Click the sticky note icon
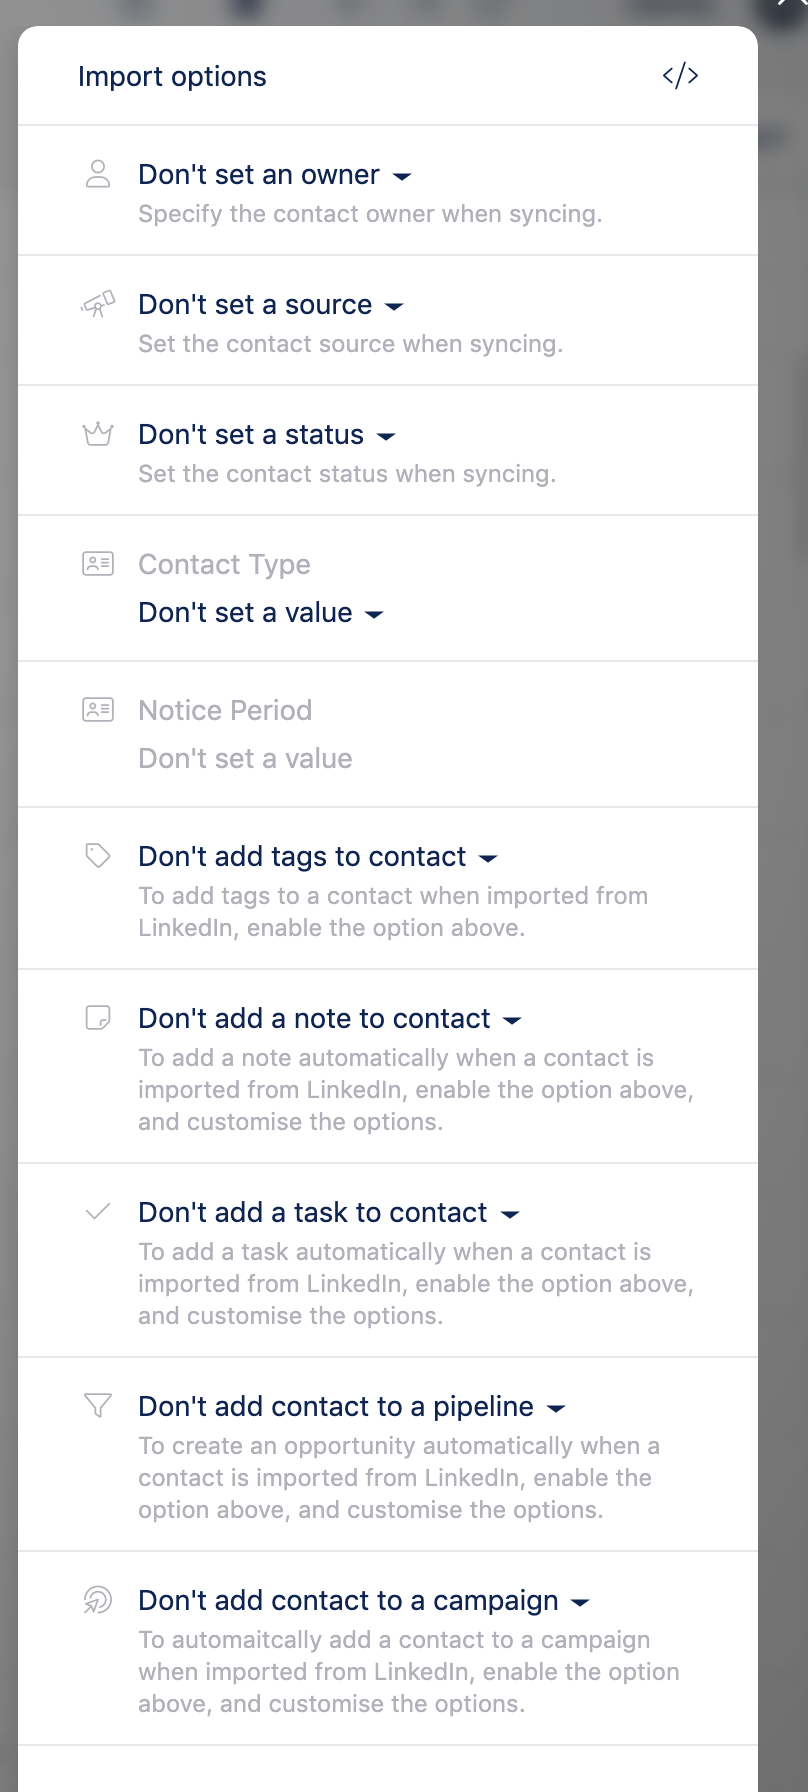 98,1018
